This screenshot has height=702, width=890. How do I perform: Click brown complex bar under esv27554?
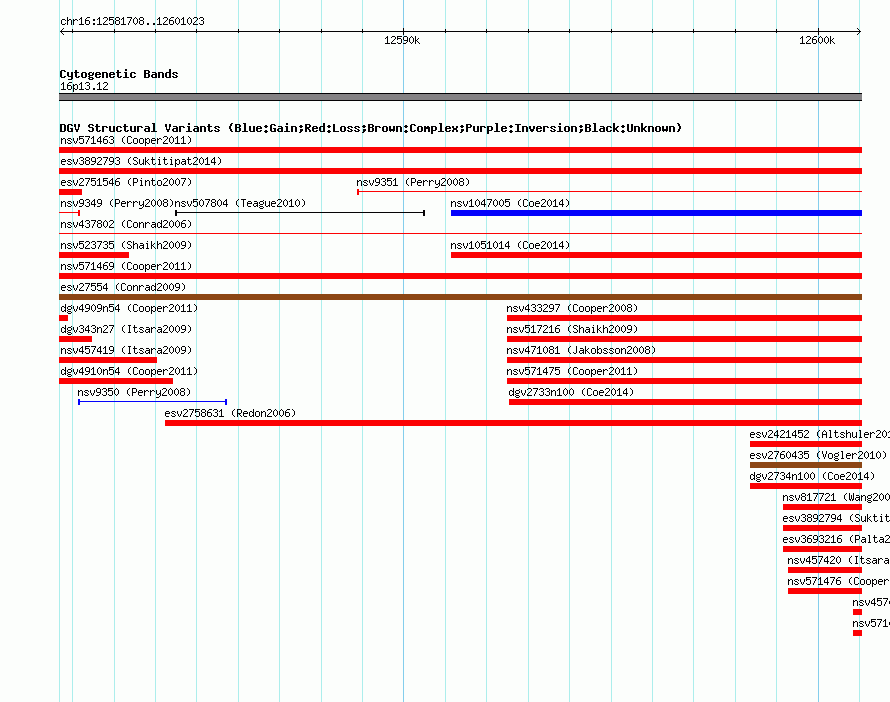point(460,297)
